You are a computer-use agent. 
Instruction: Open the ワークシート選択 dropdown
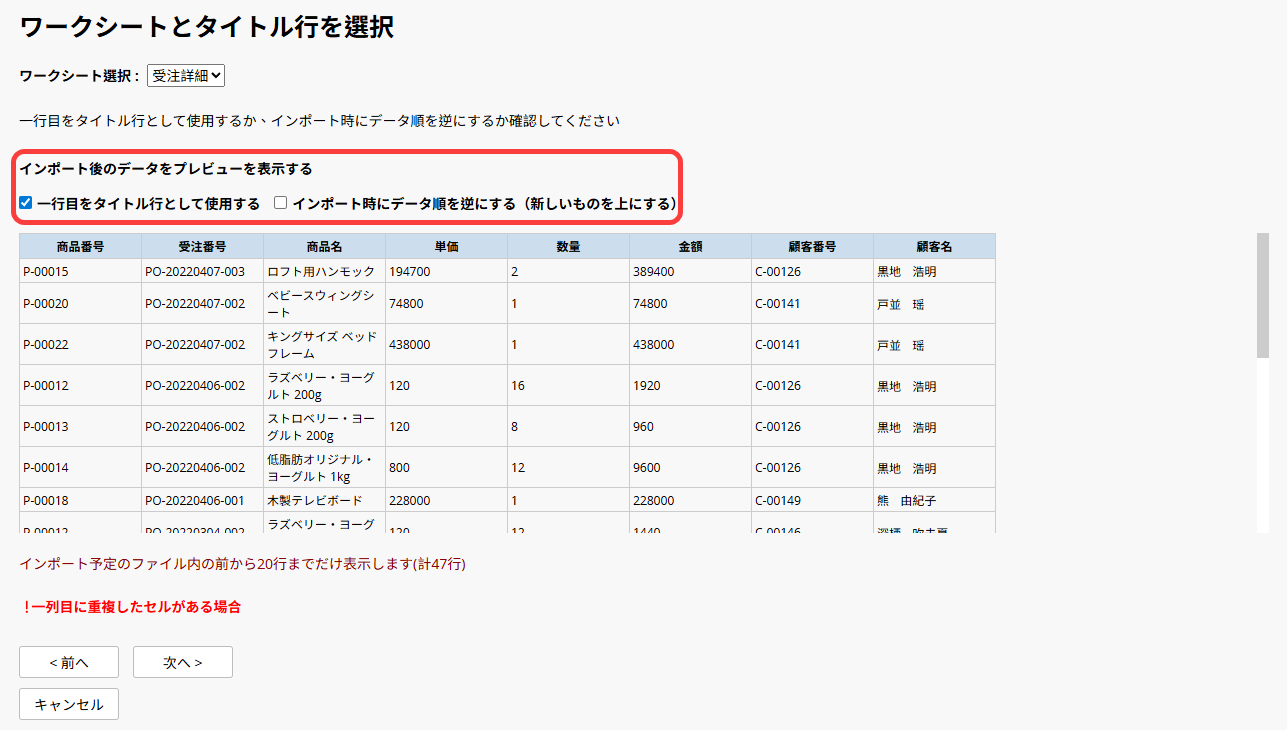pyautogui.click(x=186, y=75)
